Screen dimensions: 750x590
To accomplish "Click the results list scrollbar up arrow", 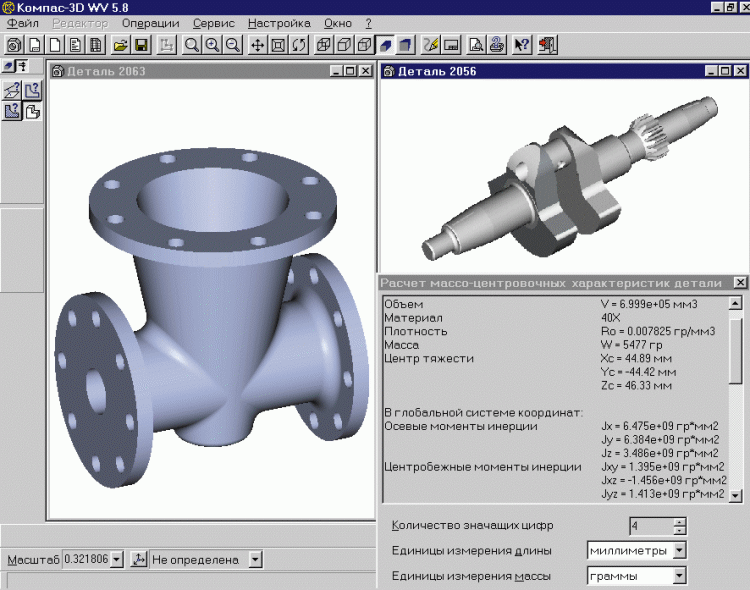I will (x=735, y=303).
